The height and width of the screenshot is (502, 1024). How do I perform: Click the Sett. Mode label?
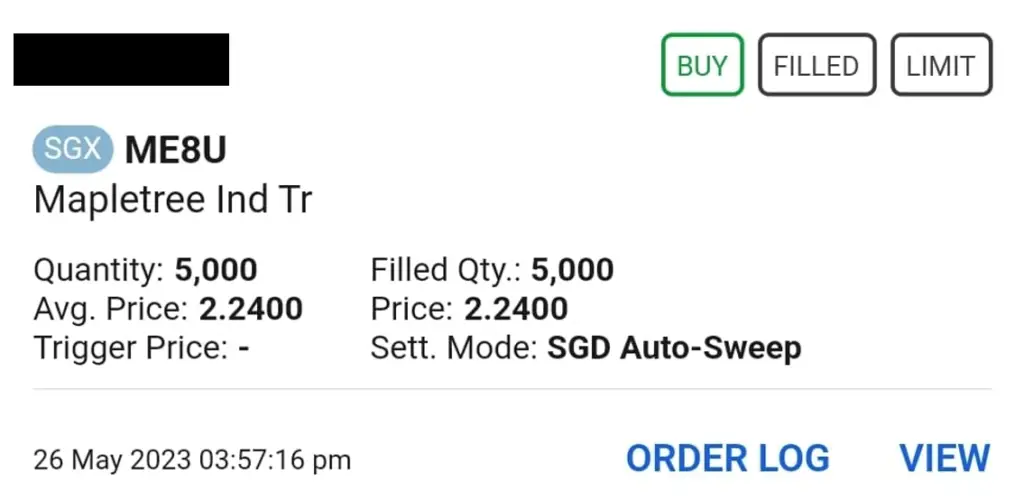(455, 348)
